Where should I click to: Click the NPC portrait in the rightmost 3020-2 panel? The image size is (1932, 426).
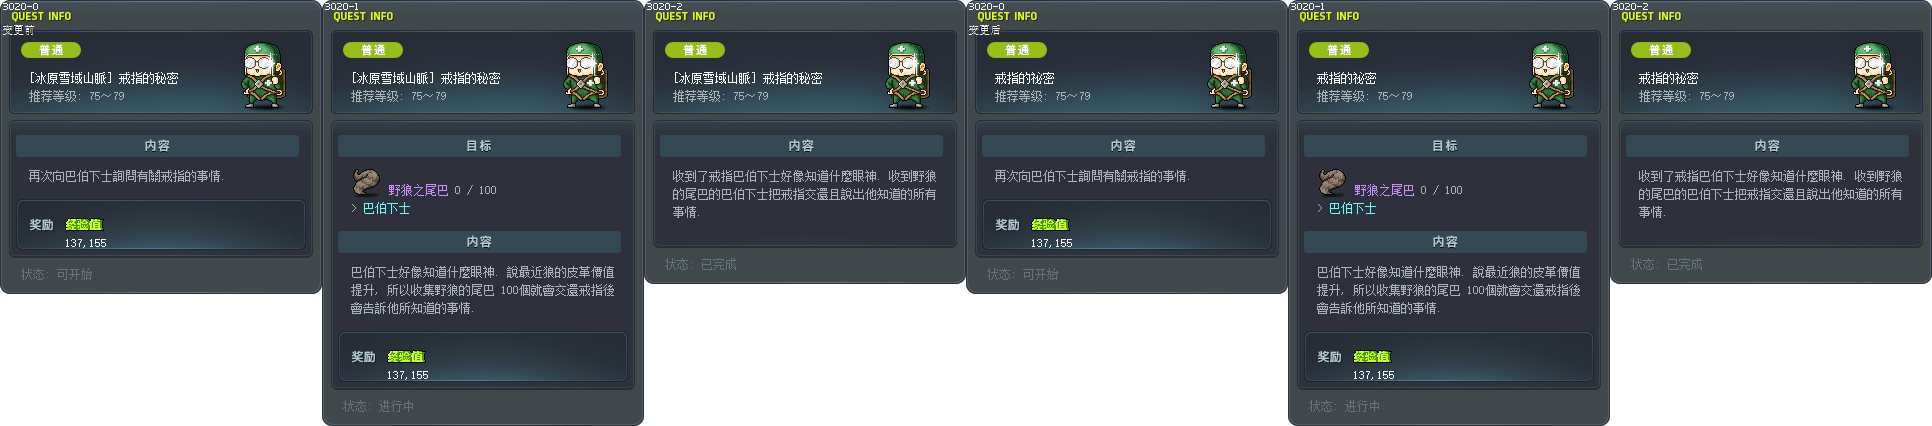(1874, 76)
